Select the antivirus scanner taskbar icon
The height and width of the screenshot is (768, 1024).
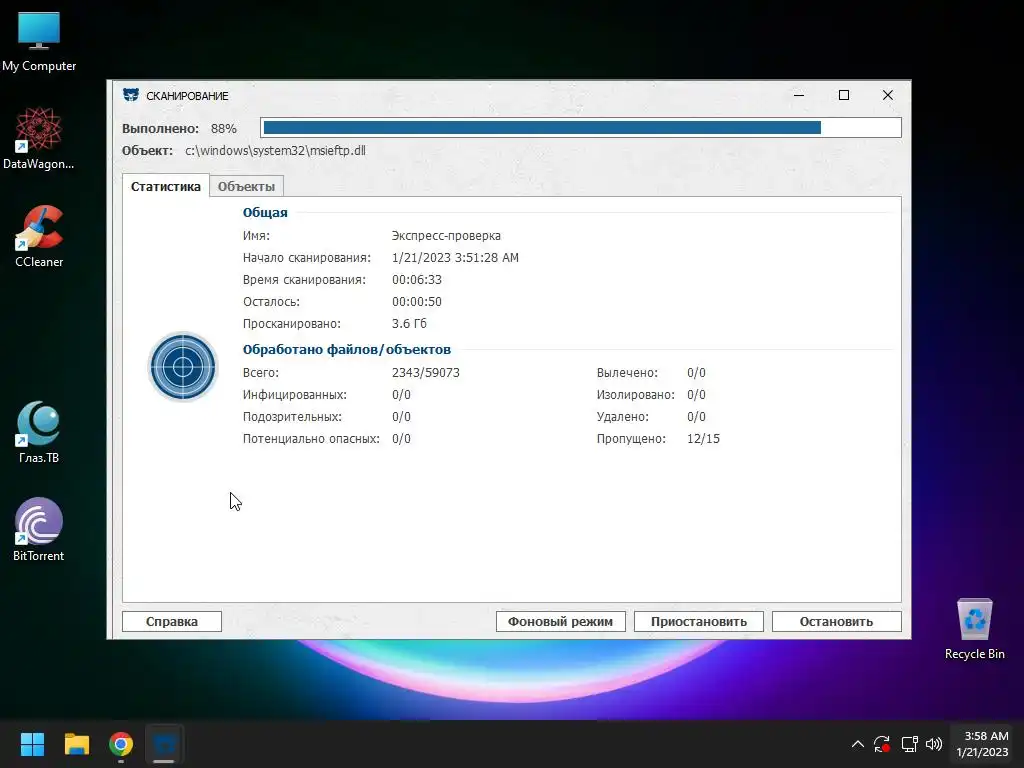click(164, 744)
